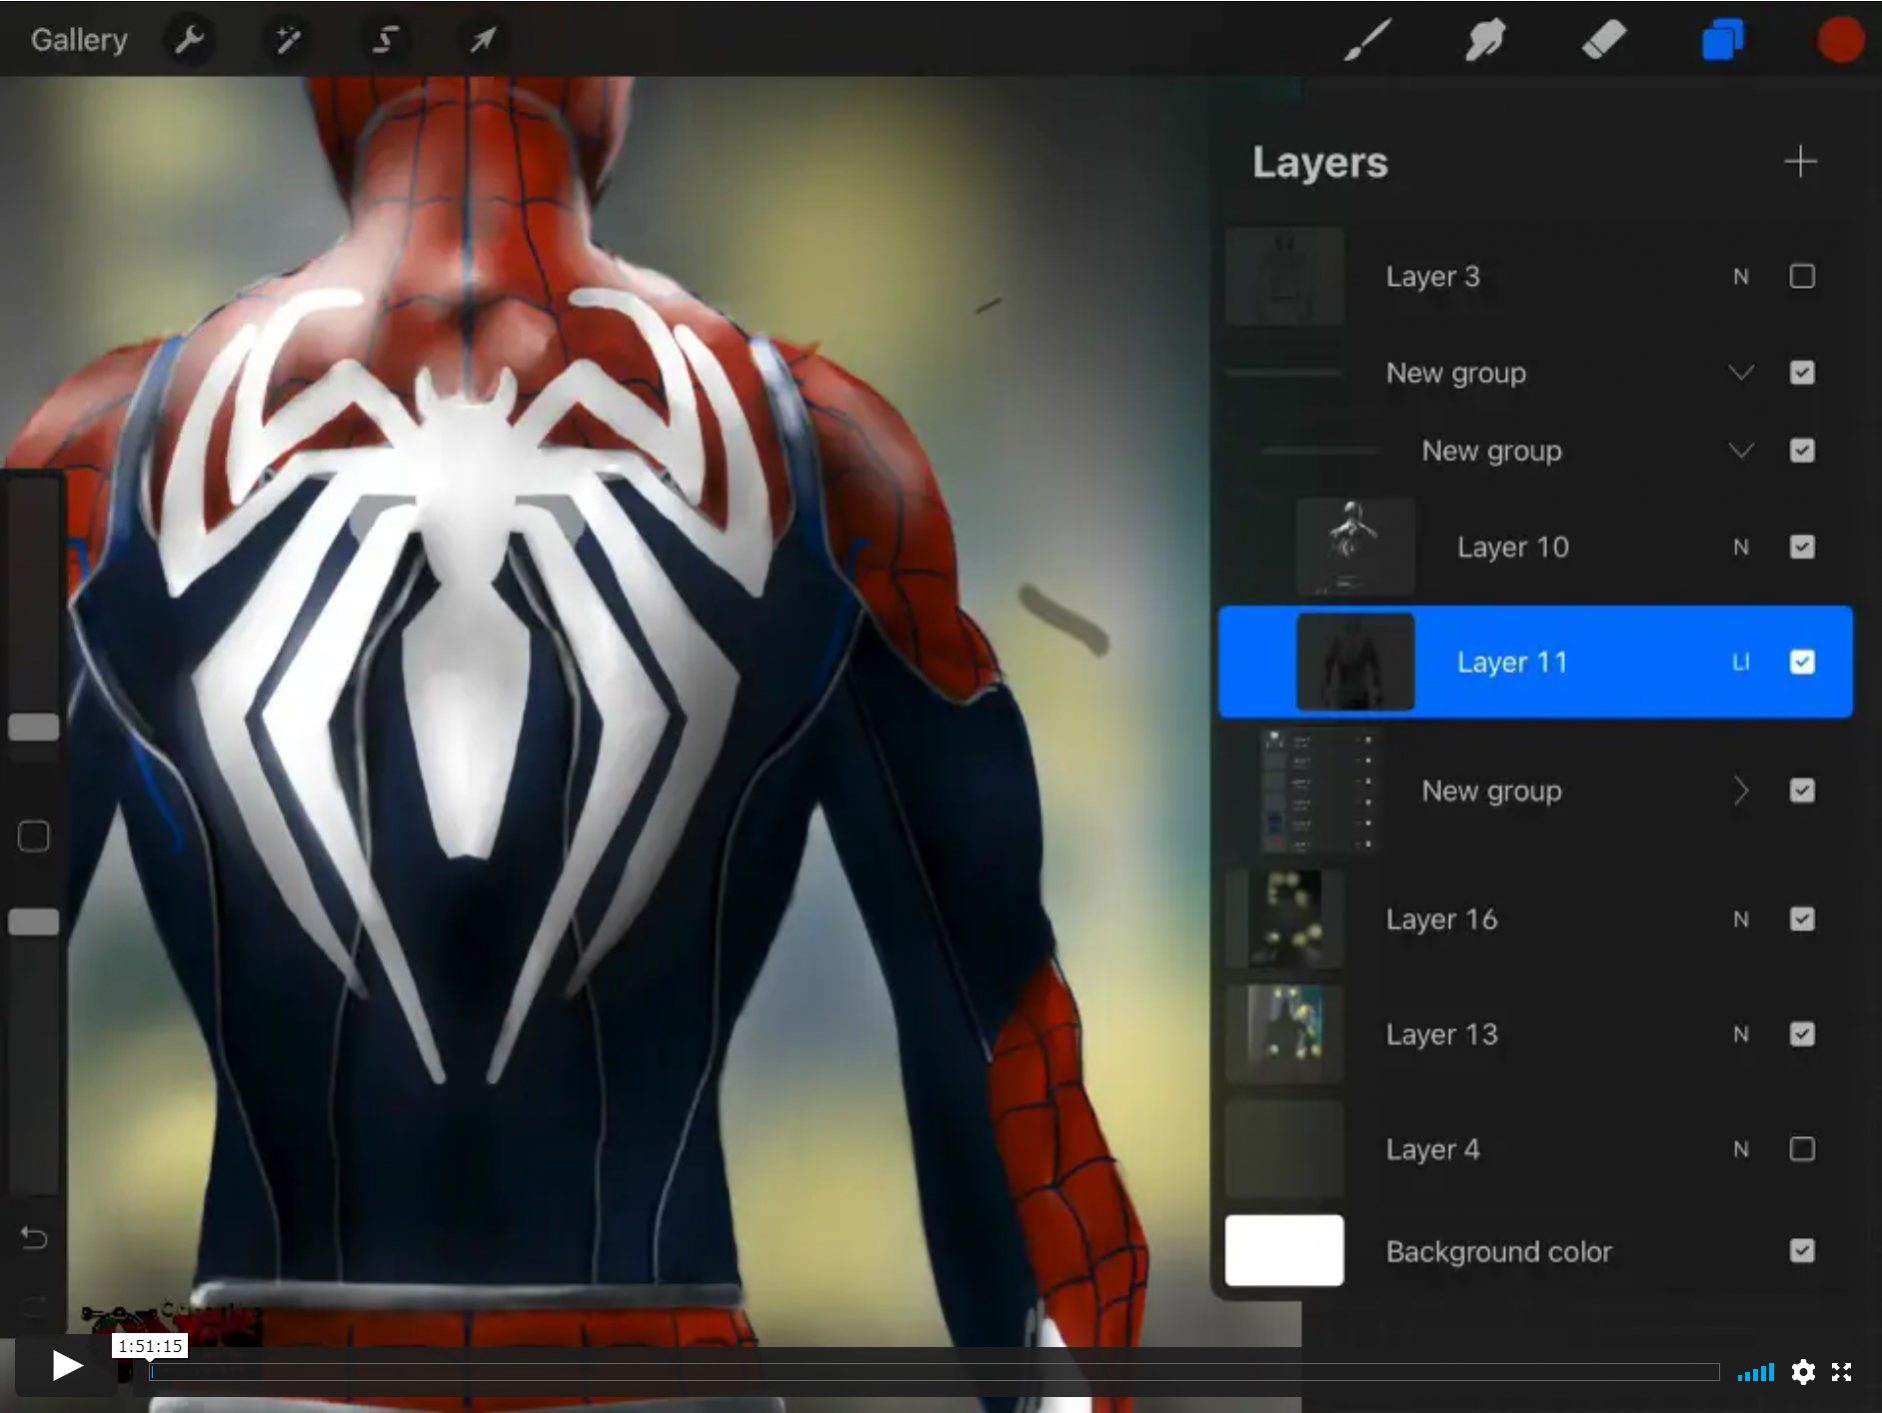Collapse the first New group
The image size is (1882, 1413).
point(1742,372)
